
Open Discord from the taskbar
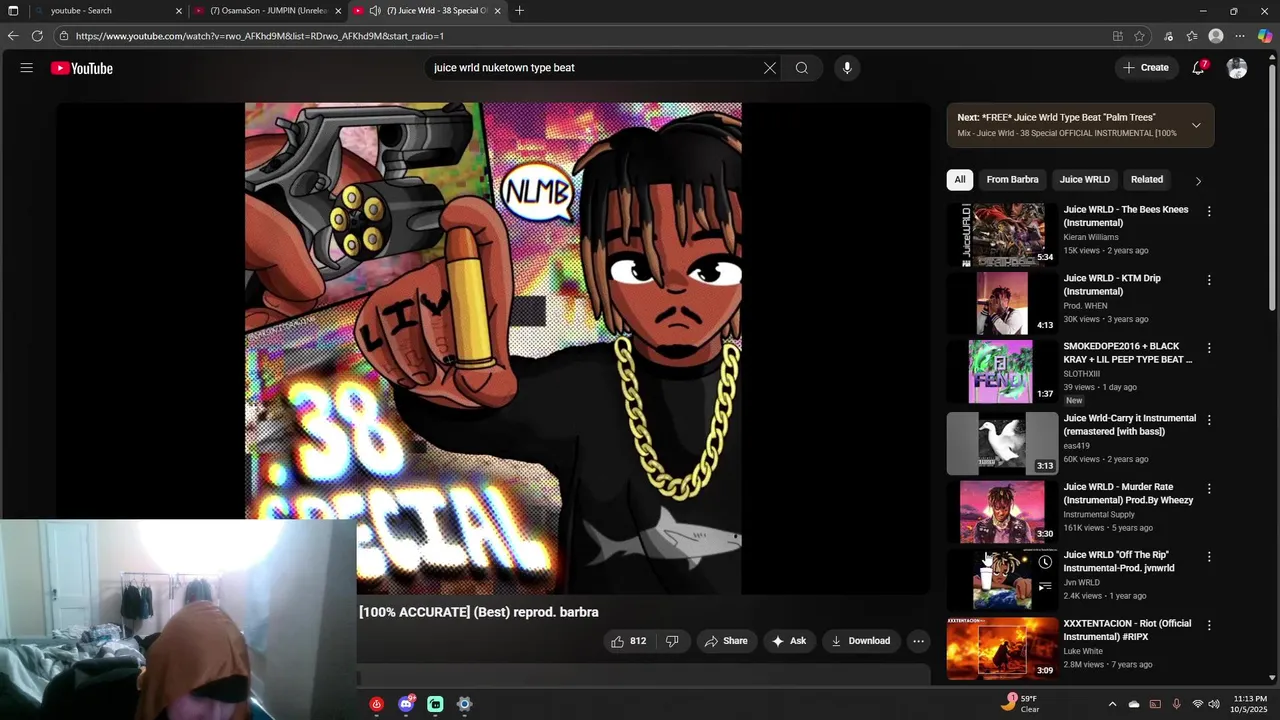[406, 704]
